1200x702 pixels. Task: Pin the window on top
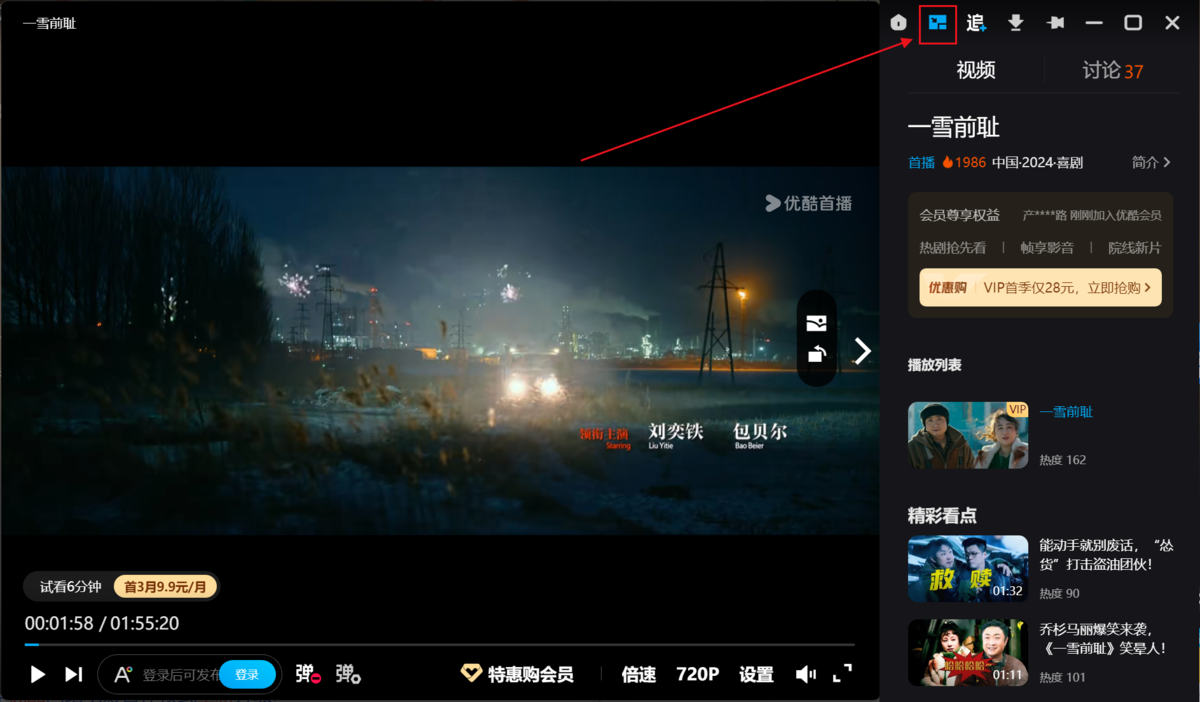point(1055,23)
